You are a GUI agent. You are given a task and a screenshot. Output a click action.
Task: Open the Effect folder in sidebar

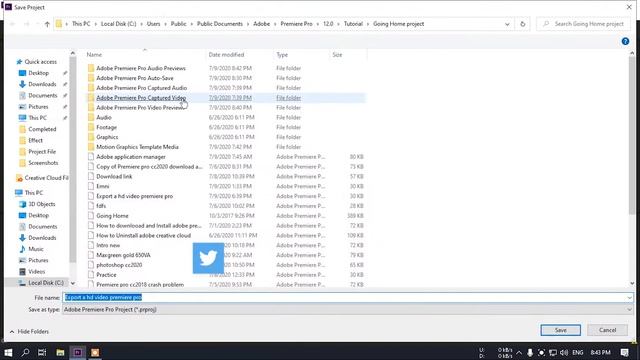35,140
